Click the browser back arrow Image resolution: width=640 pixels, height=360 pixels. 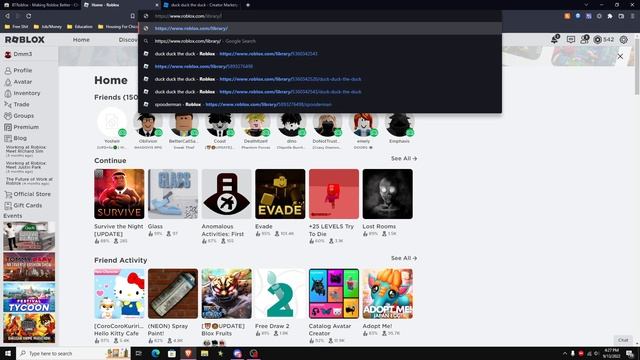point(7,16)
